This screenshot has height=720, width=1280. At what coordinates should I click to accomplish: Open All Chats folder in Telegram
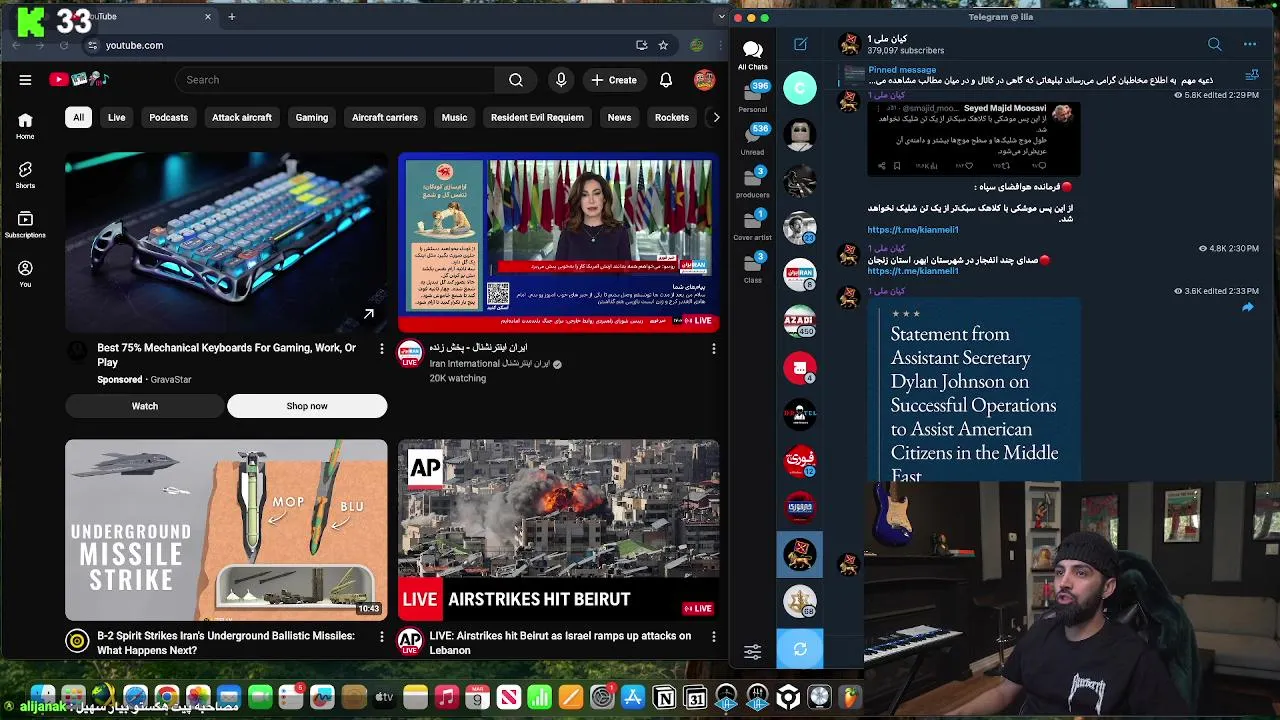753,55
